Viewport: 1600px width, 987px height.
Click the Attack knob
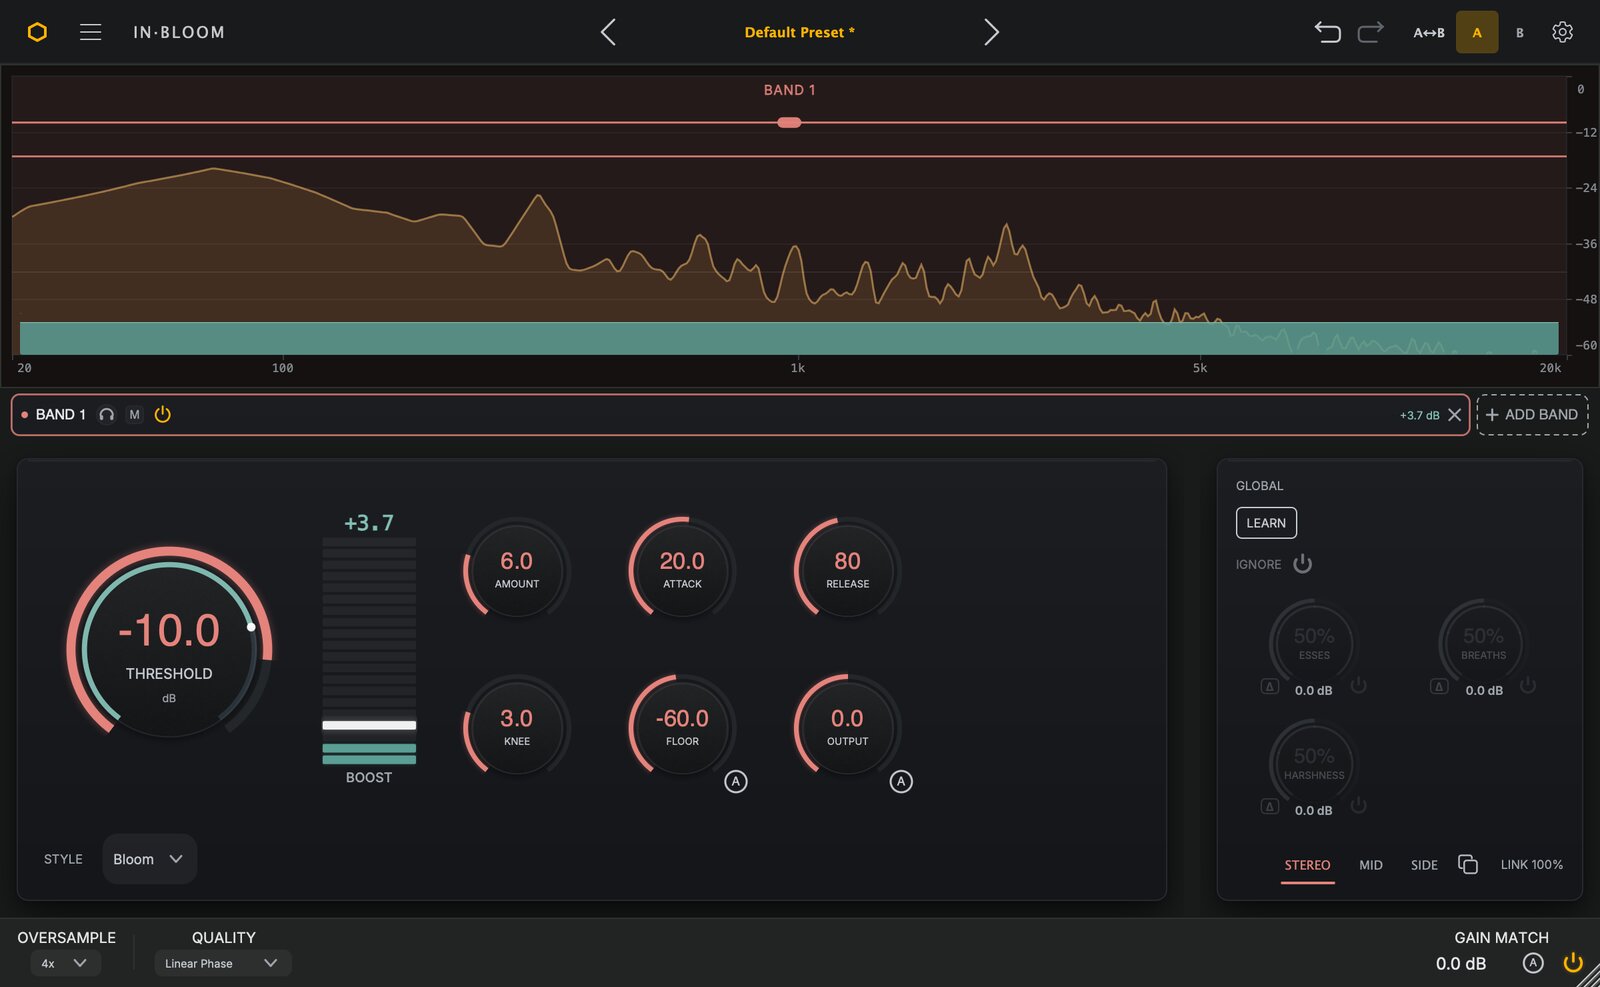click(682, 570)
